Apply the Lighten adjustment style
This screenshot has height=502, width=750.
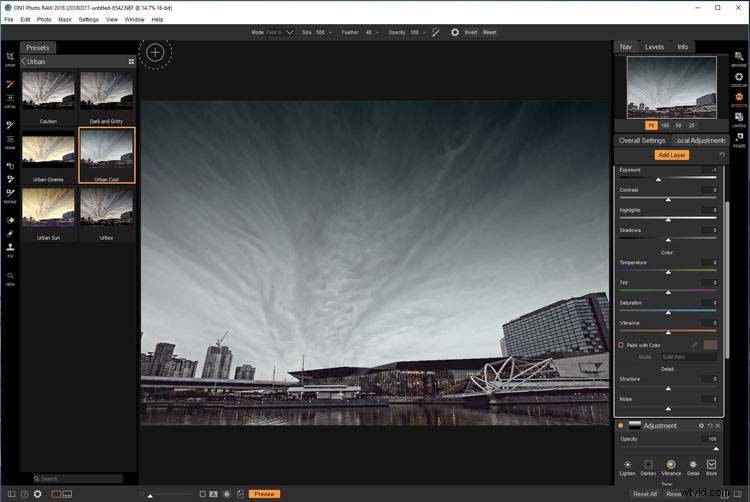628,467
